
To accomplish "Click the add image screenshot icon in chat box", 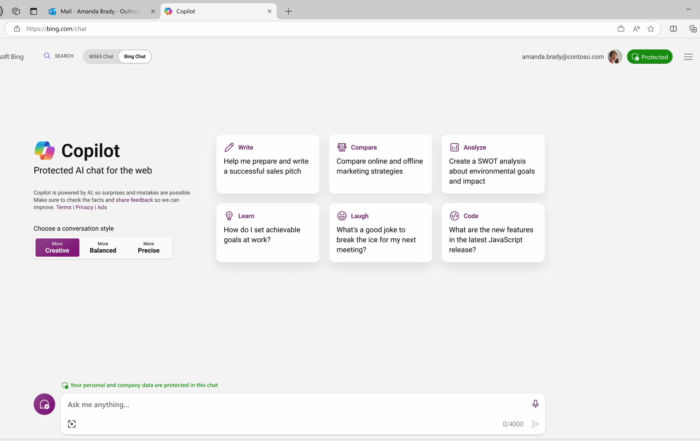I will pos(72,424).
